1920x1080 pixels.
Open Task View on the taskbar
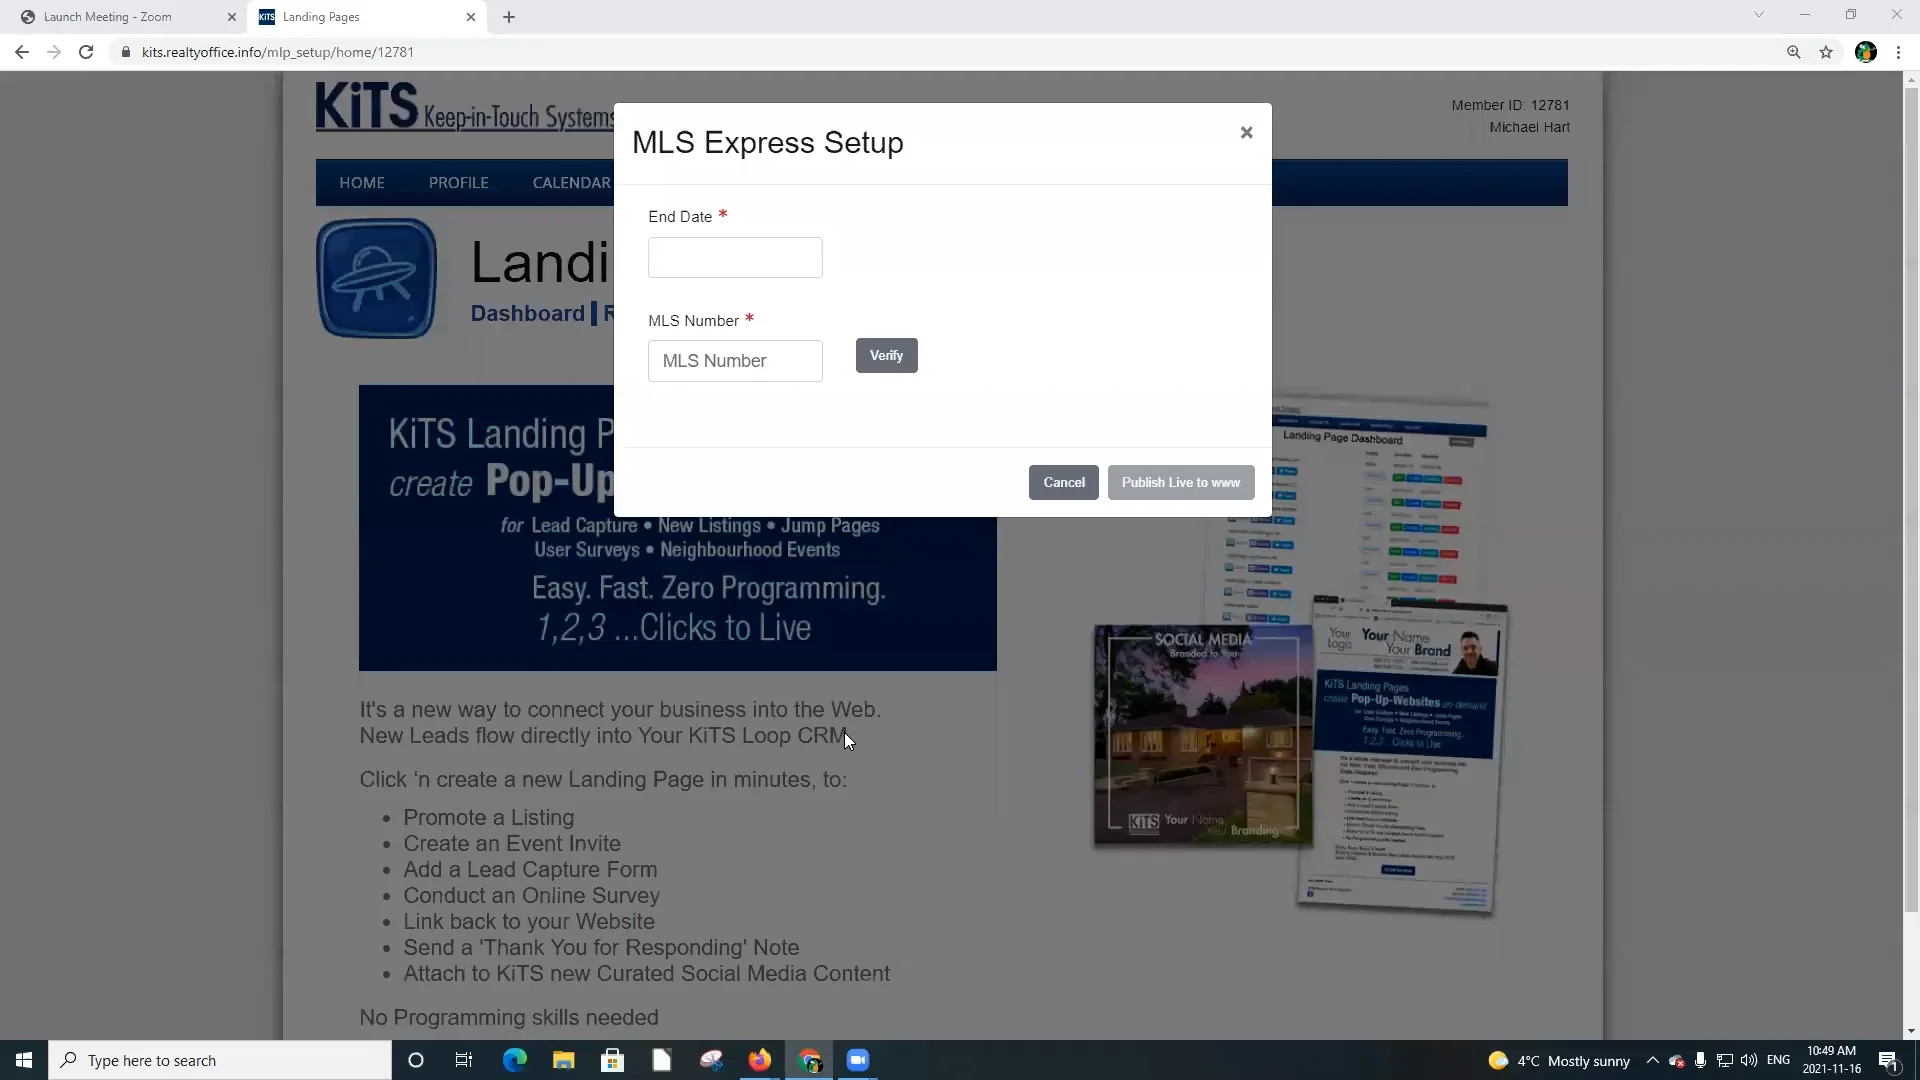pos(464,1060)
